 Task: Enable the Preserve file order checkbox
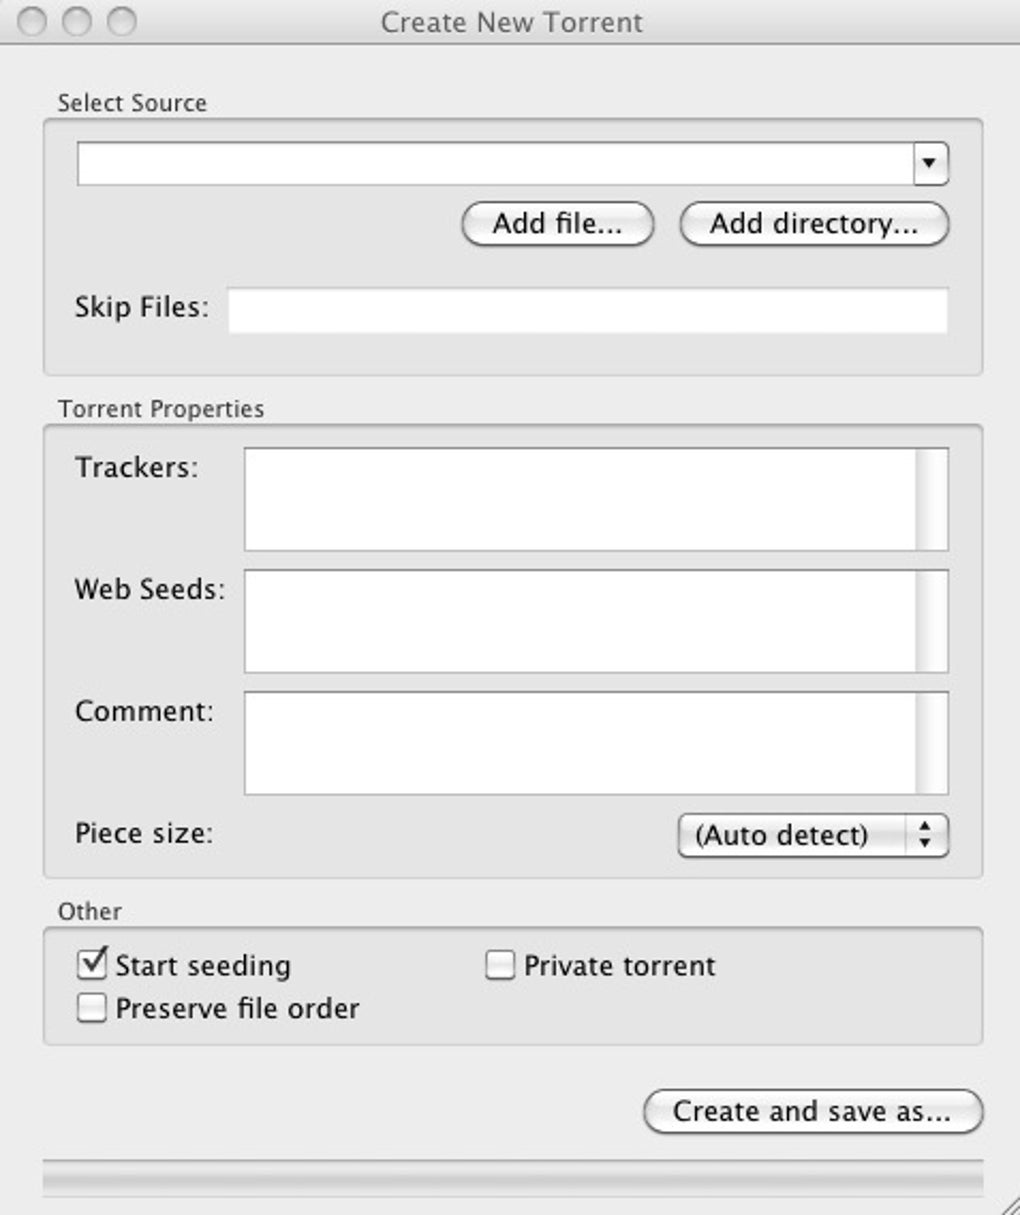pyautogui.click(x=92, y=1008)
